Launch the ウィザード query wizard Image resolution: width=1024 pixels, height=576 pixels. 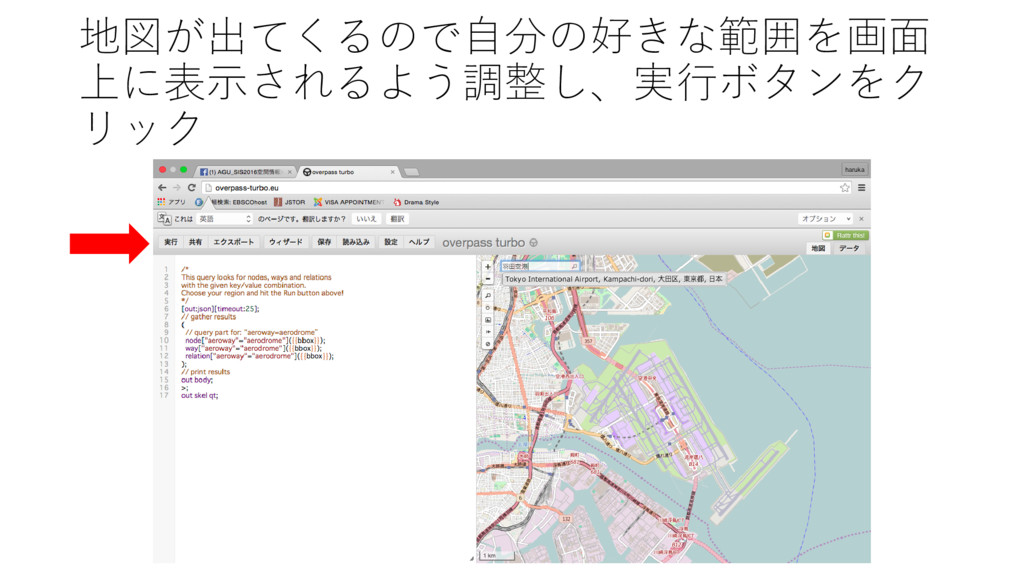[285, 242]
